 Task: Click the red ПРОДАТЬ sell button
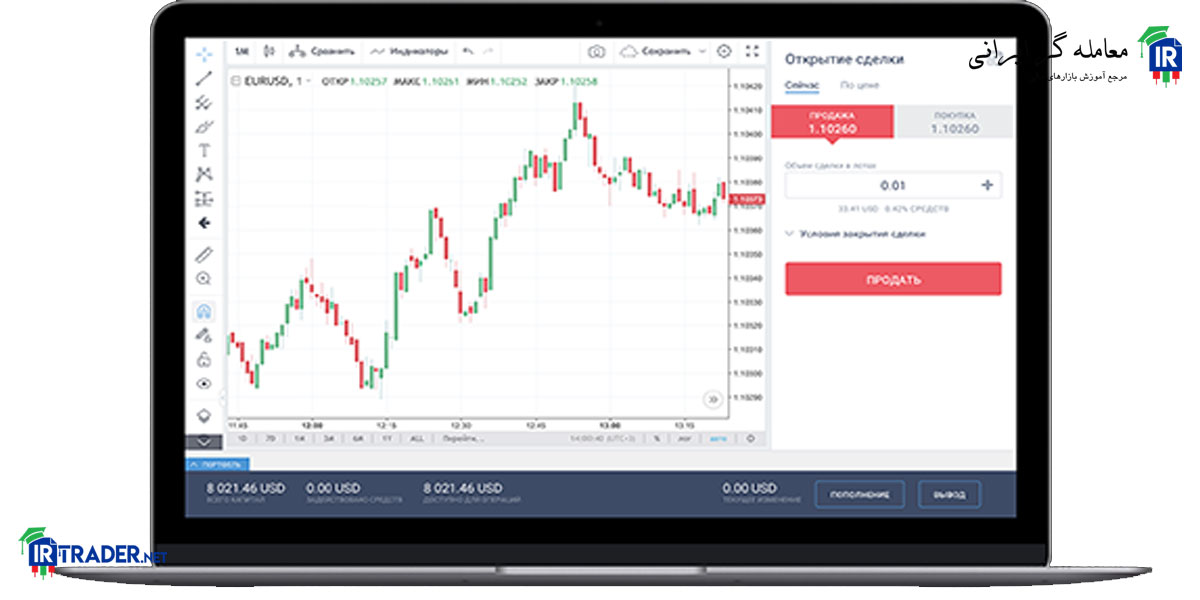click(893, 279)
